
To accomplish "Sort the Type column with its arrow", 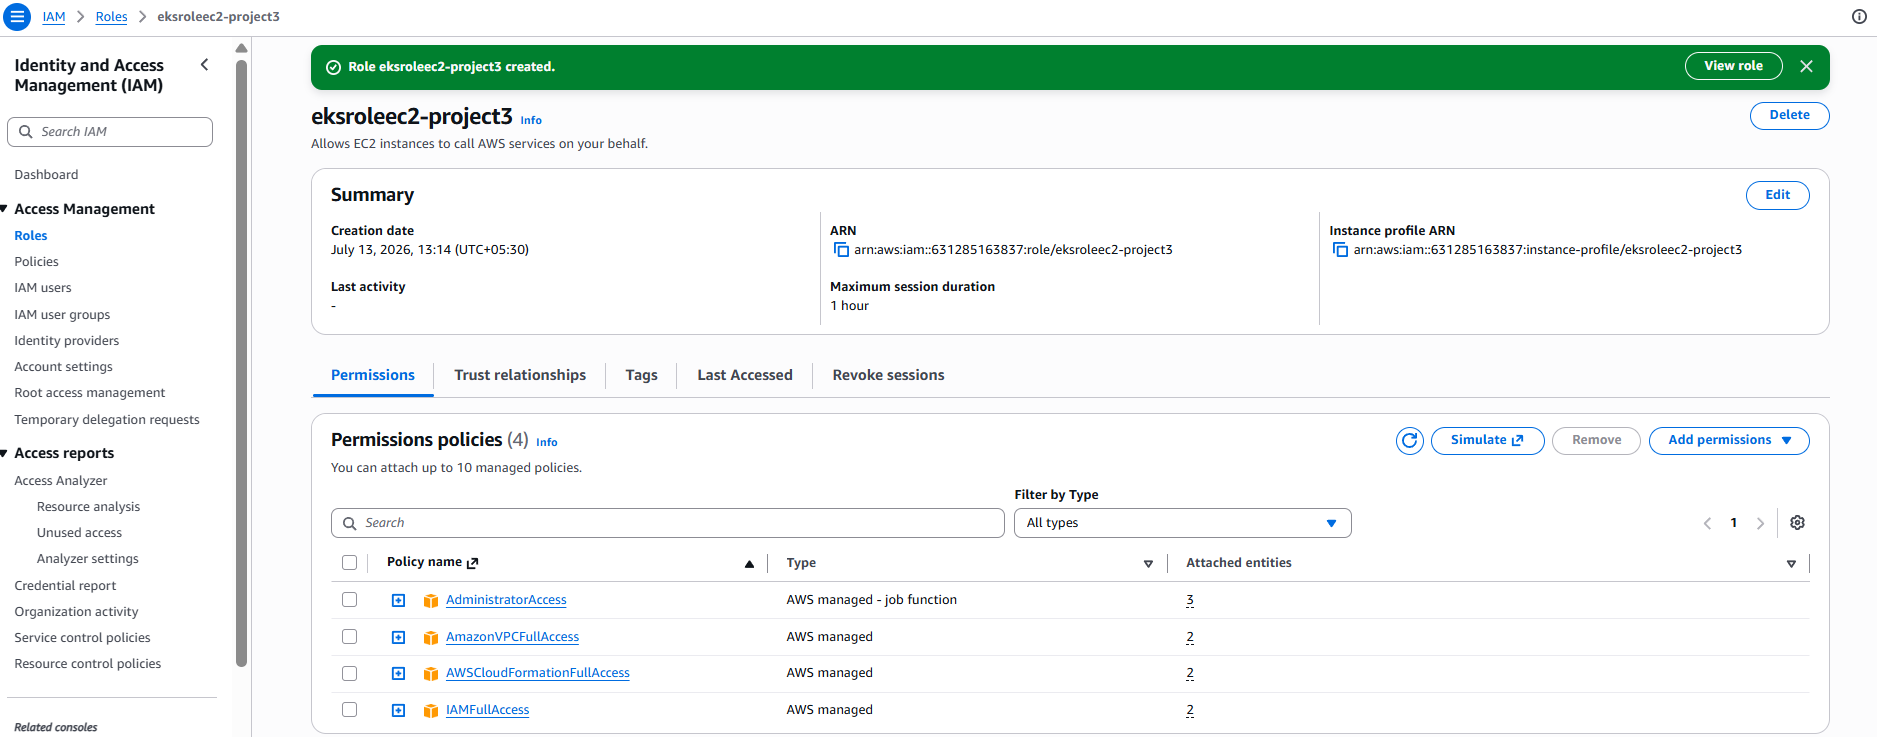I will 1148,564.
